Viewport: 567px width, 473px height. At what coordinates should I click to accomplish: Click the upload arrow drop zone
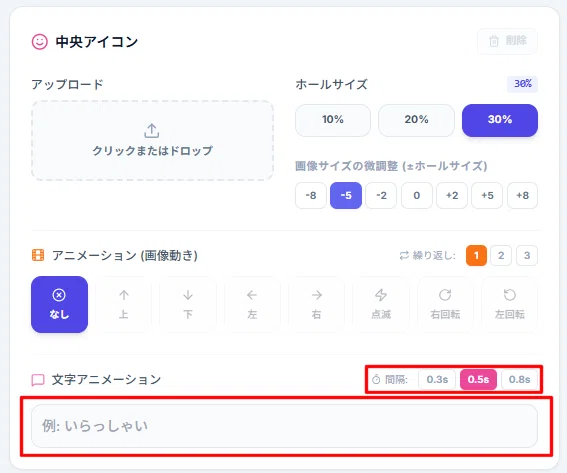tap(152, 140)
